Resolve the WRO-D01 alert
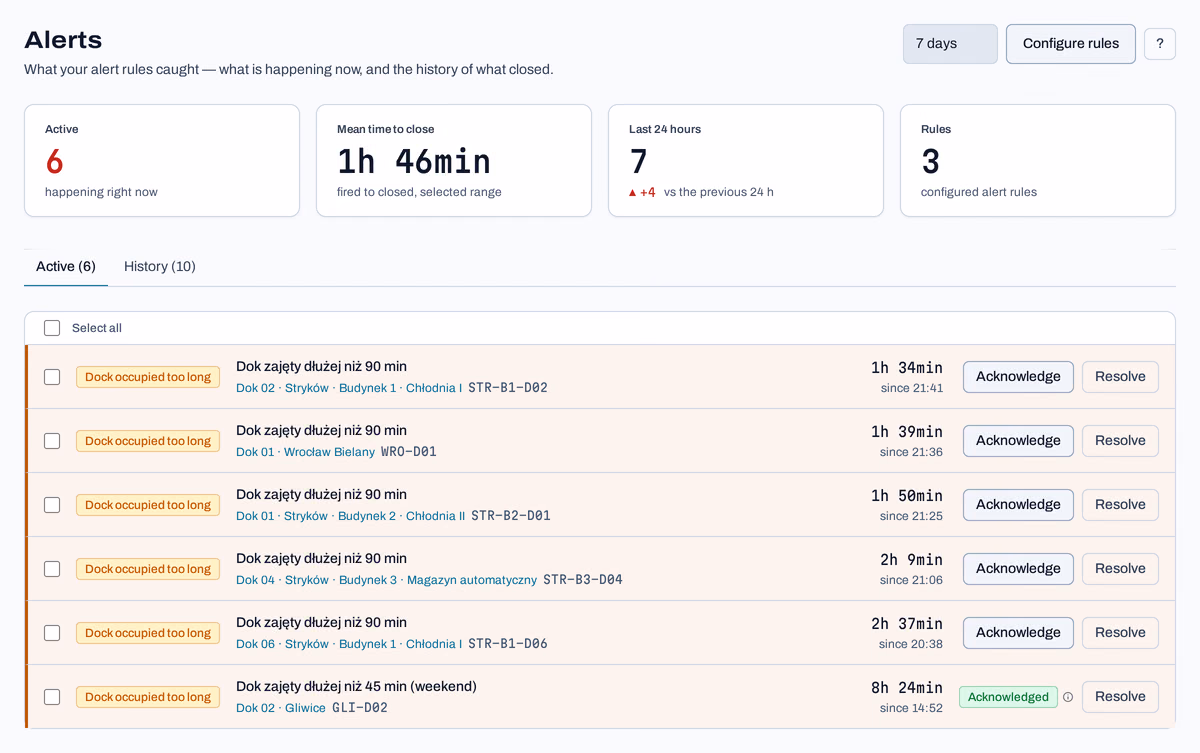Screen dimensions: 1200x753 point(1120,441)
